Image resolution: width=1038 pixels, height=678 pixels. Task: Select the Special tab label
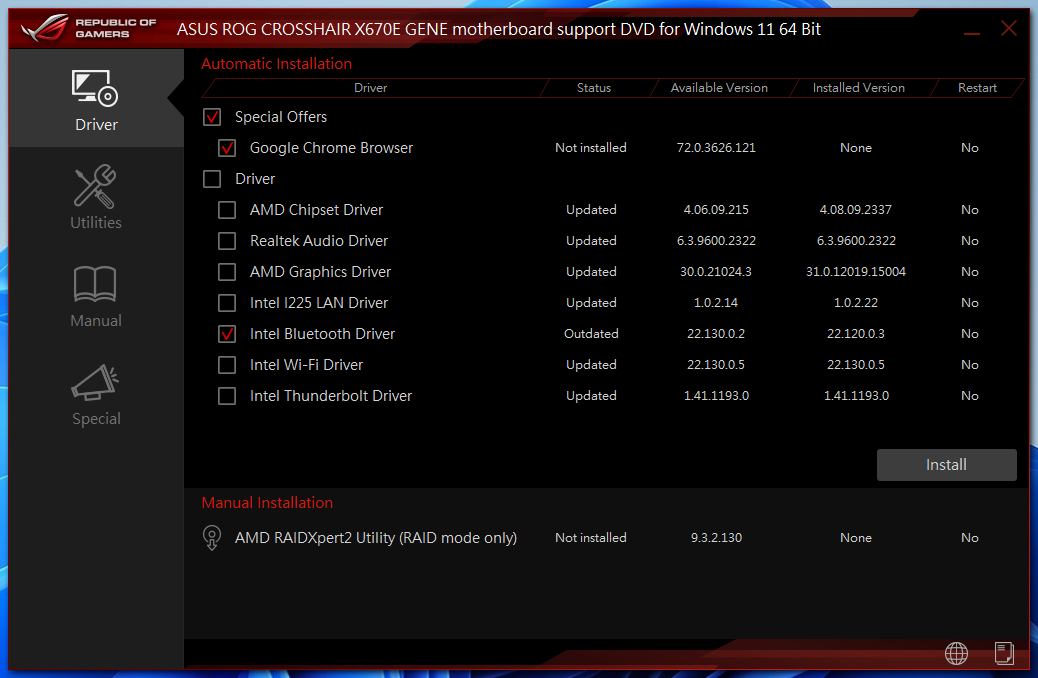pos(96,418)
